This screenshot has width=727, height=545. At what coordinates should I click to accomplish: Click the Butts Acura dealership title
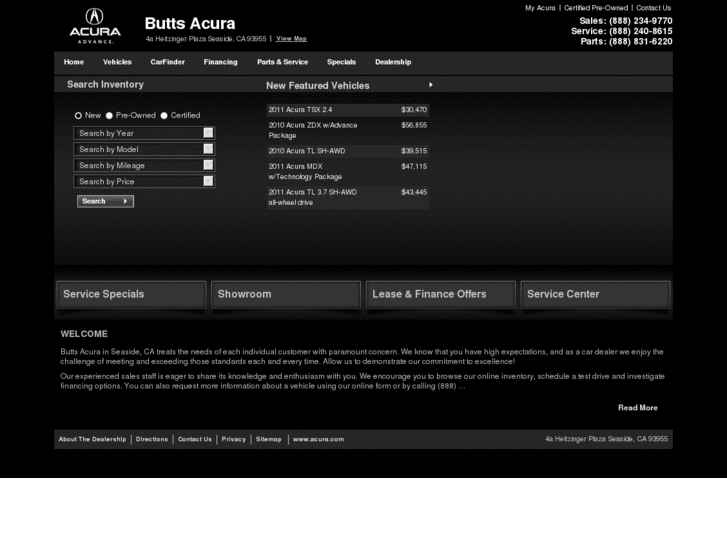[190, 24]
